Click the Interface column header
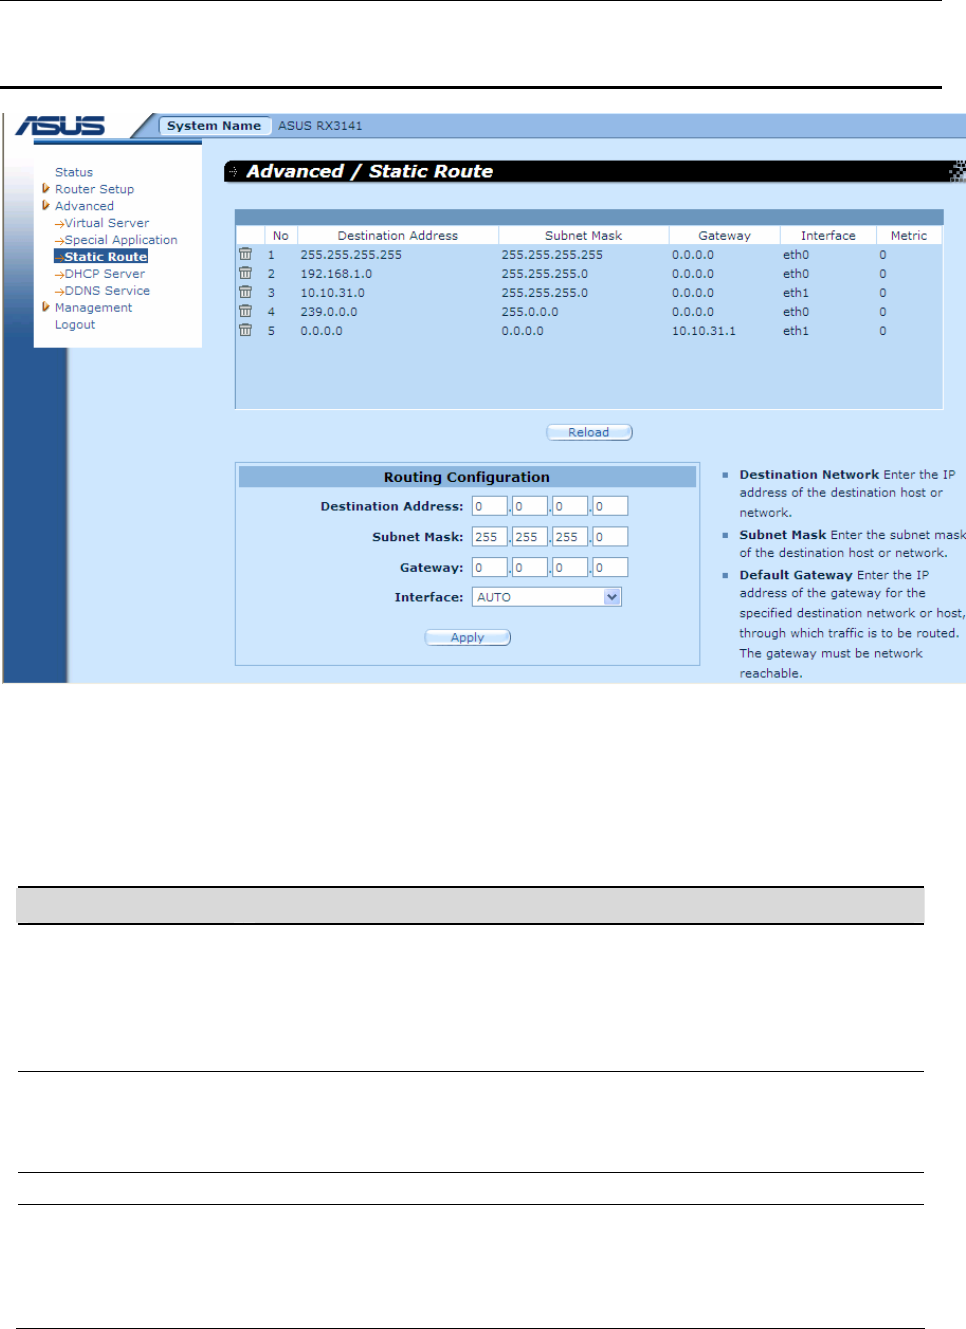 (828, 236)
